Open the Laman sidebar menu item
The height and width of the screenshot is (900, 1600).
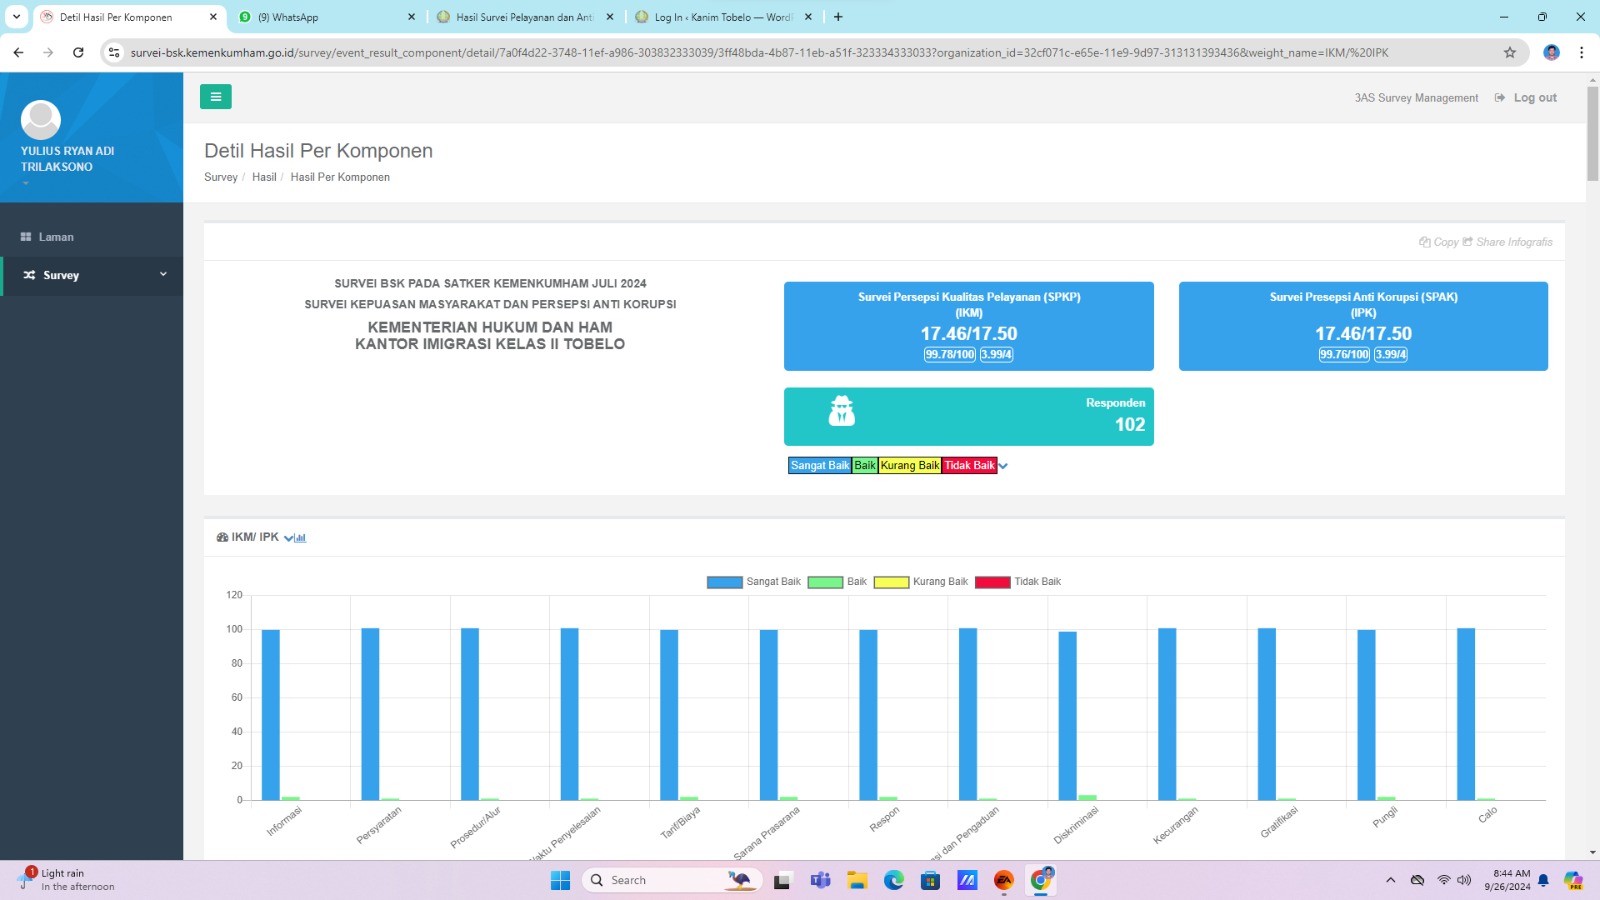click(92, 237)
